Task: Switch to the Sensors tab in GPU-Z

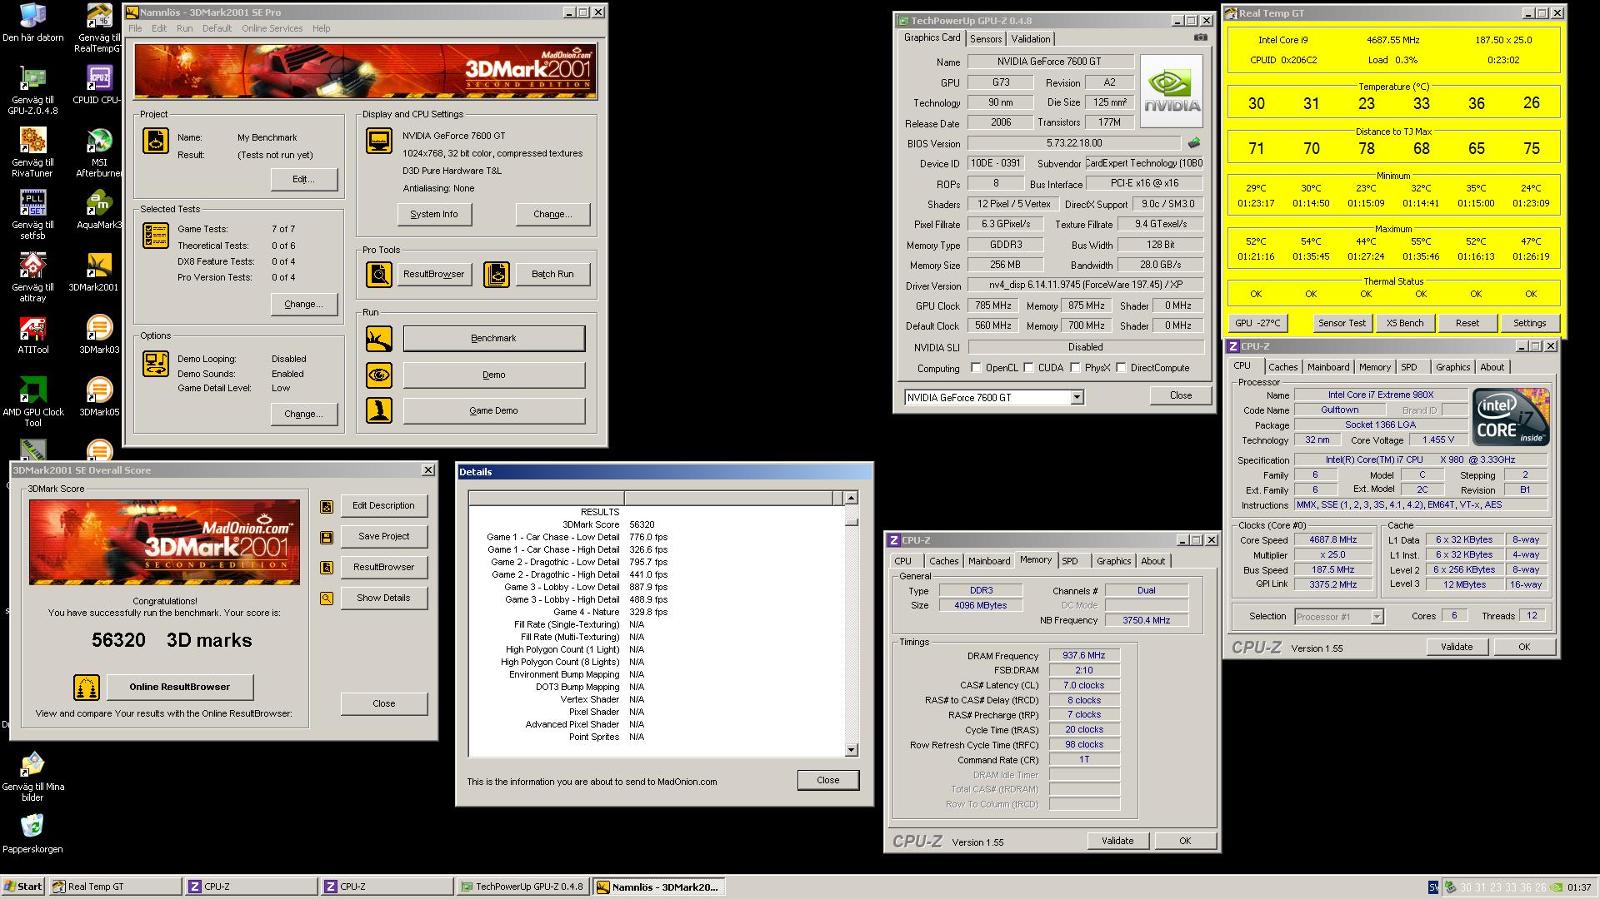Action: point(986,39)
